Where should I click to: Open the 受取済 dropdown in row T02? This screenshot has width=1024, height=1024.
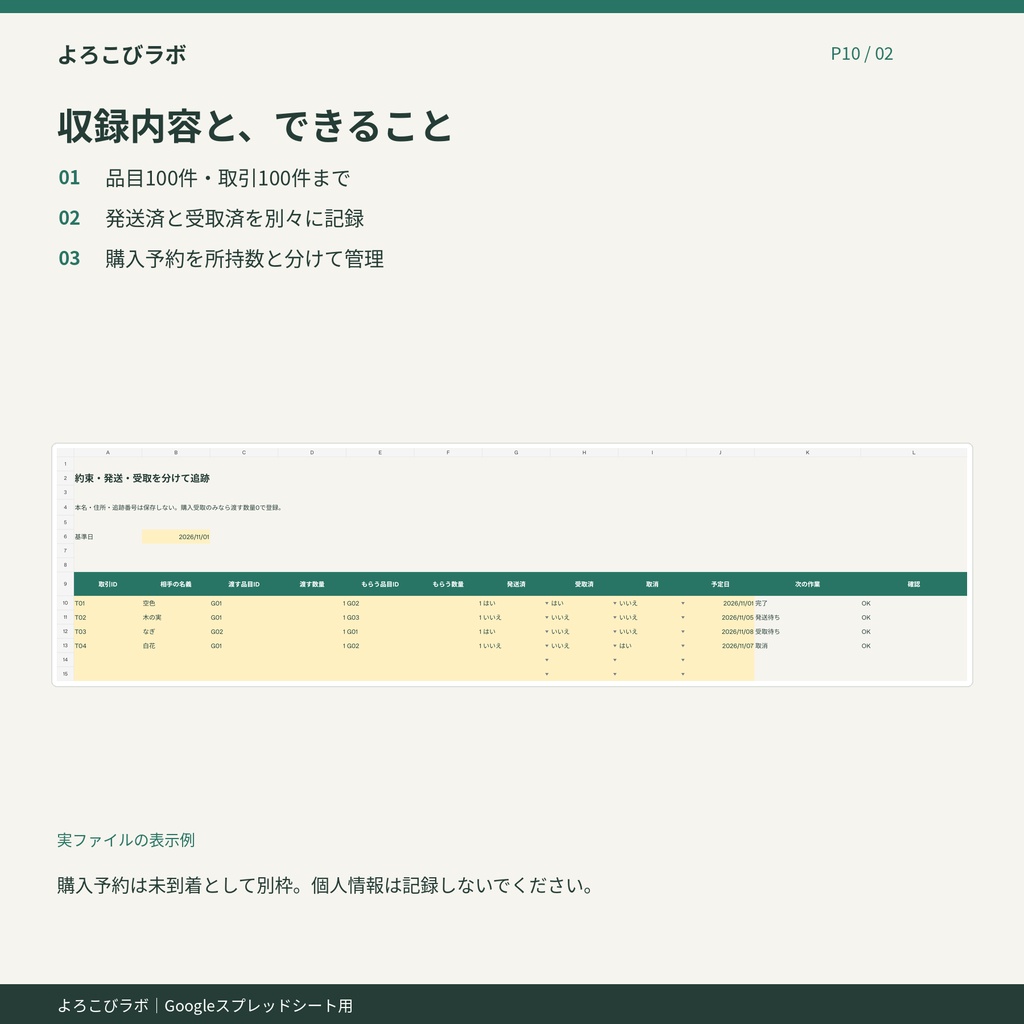[615, 617]
